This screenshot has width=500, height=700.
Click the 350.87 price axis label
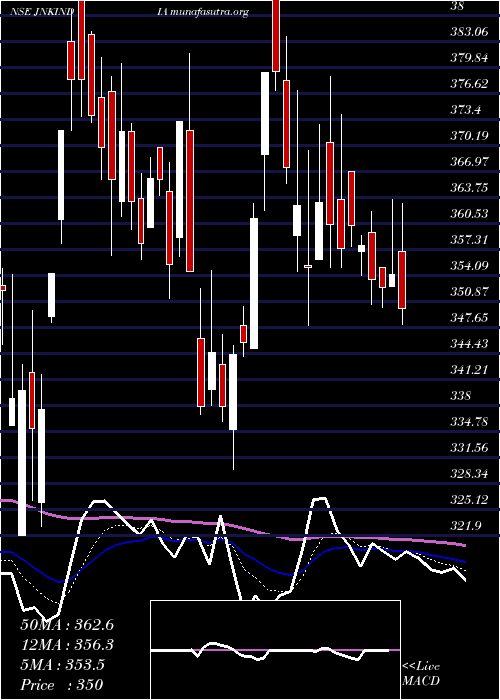pyautogui.click(x=469, y=292)
